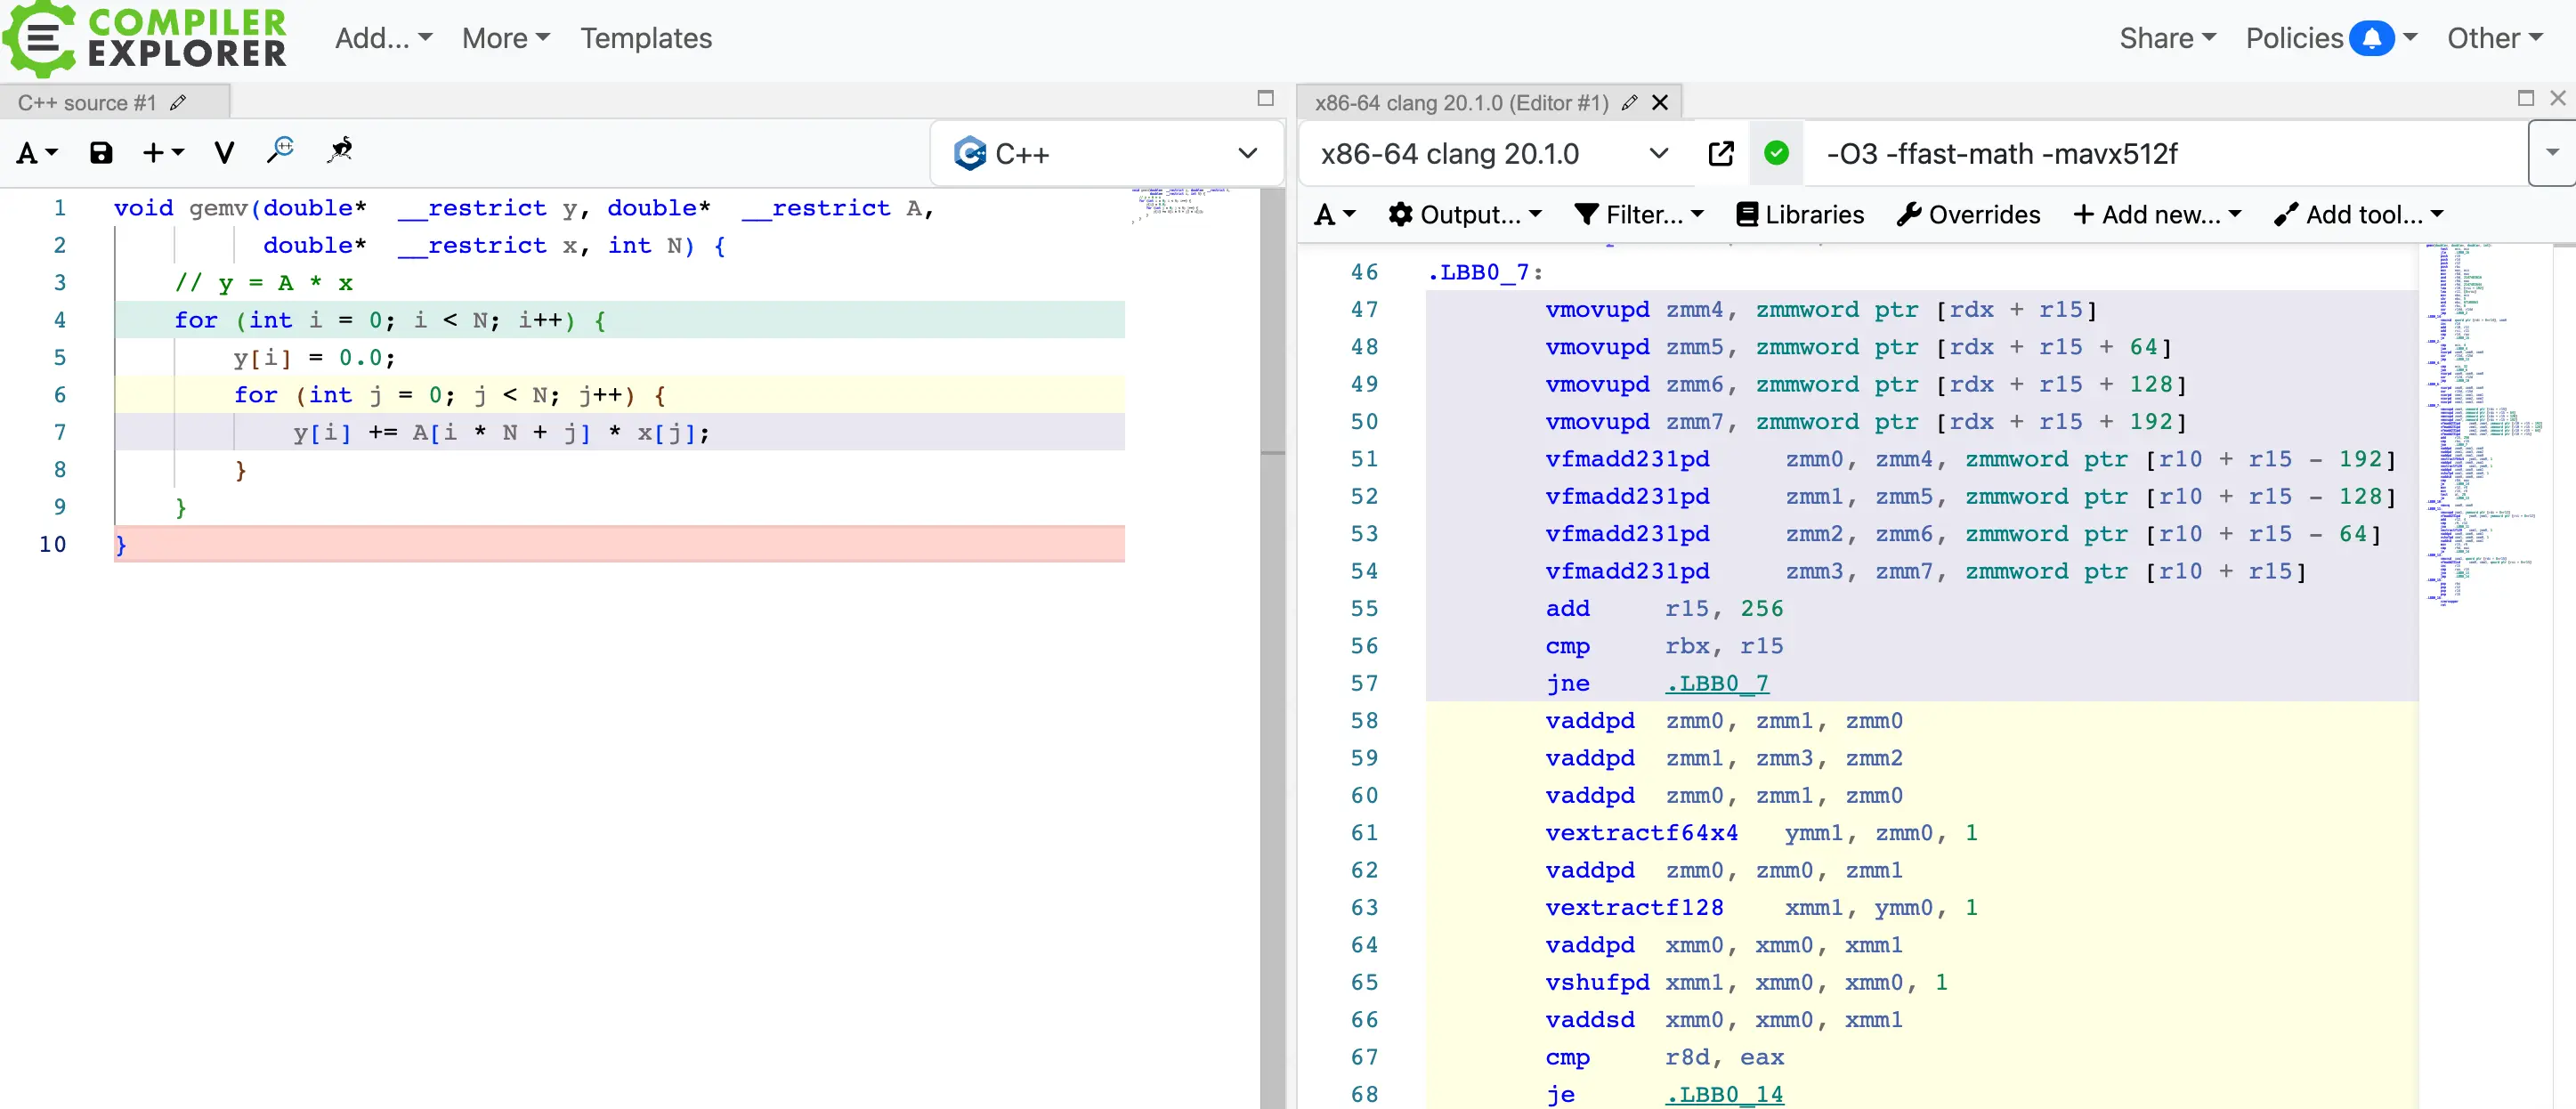
Task: Open the Output options menu
Action: click(x=1465, y=215)
